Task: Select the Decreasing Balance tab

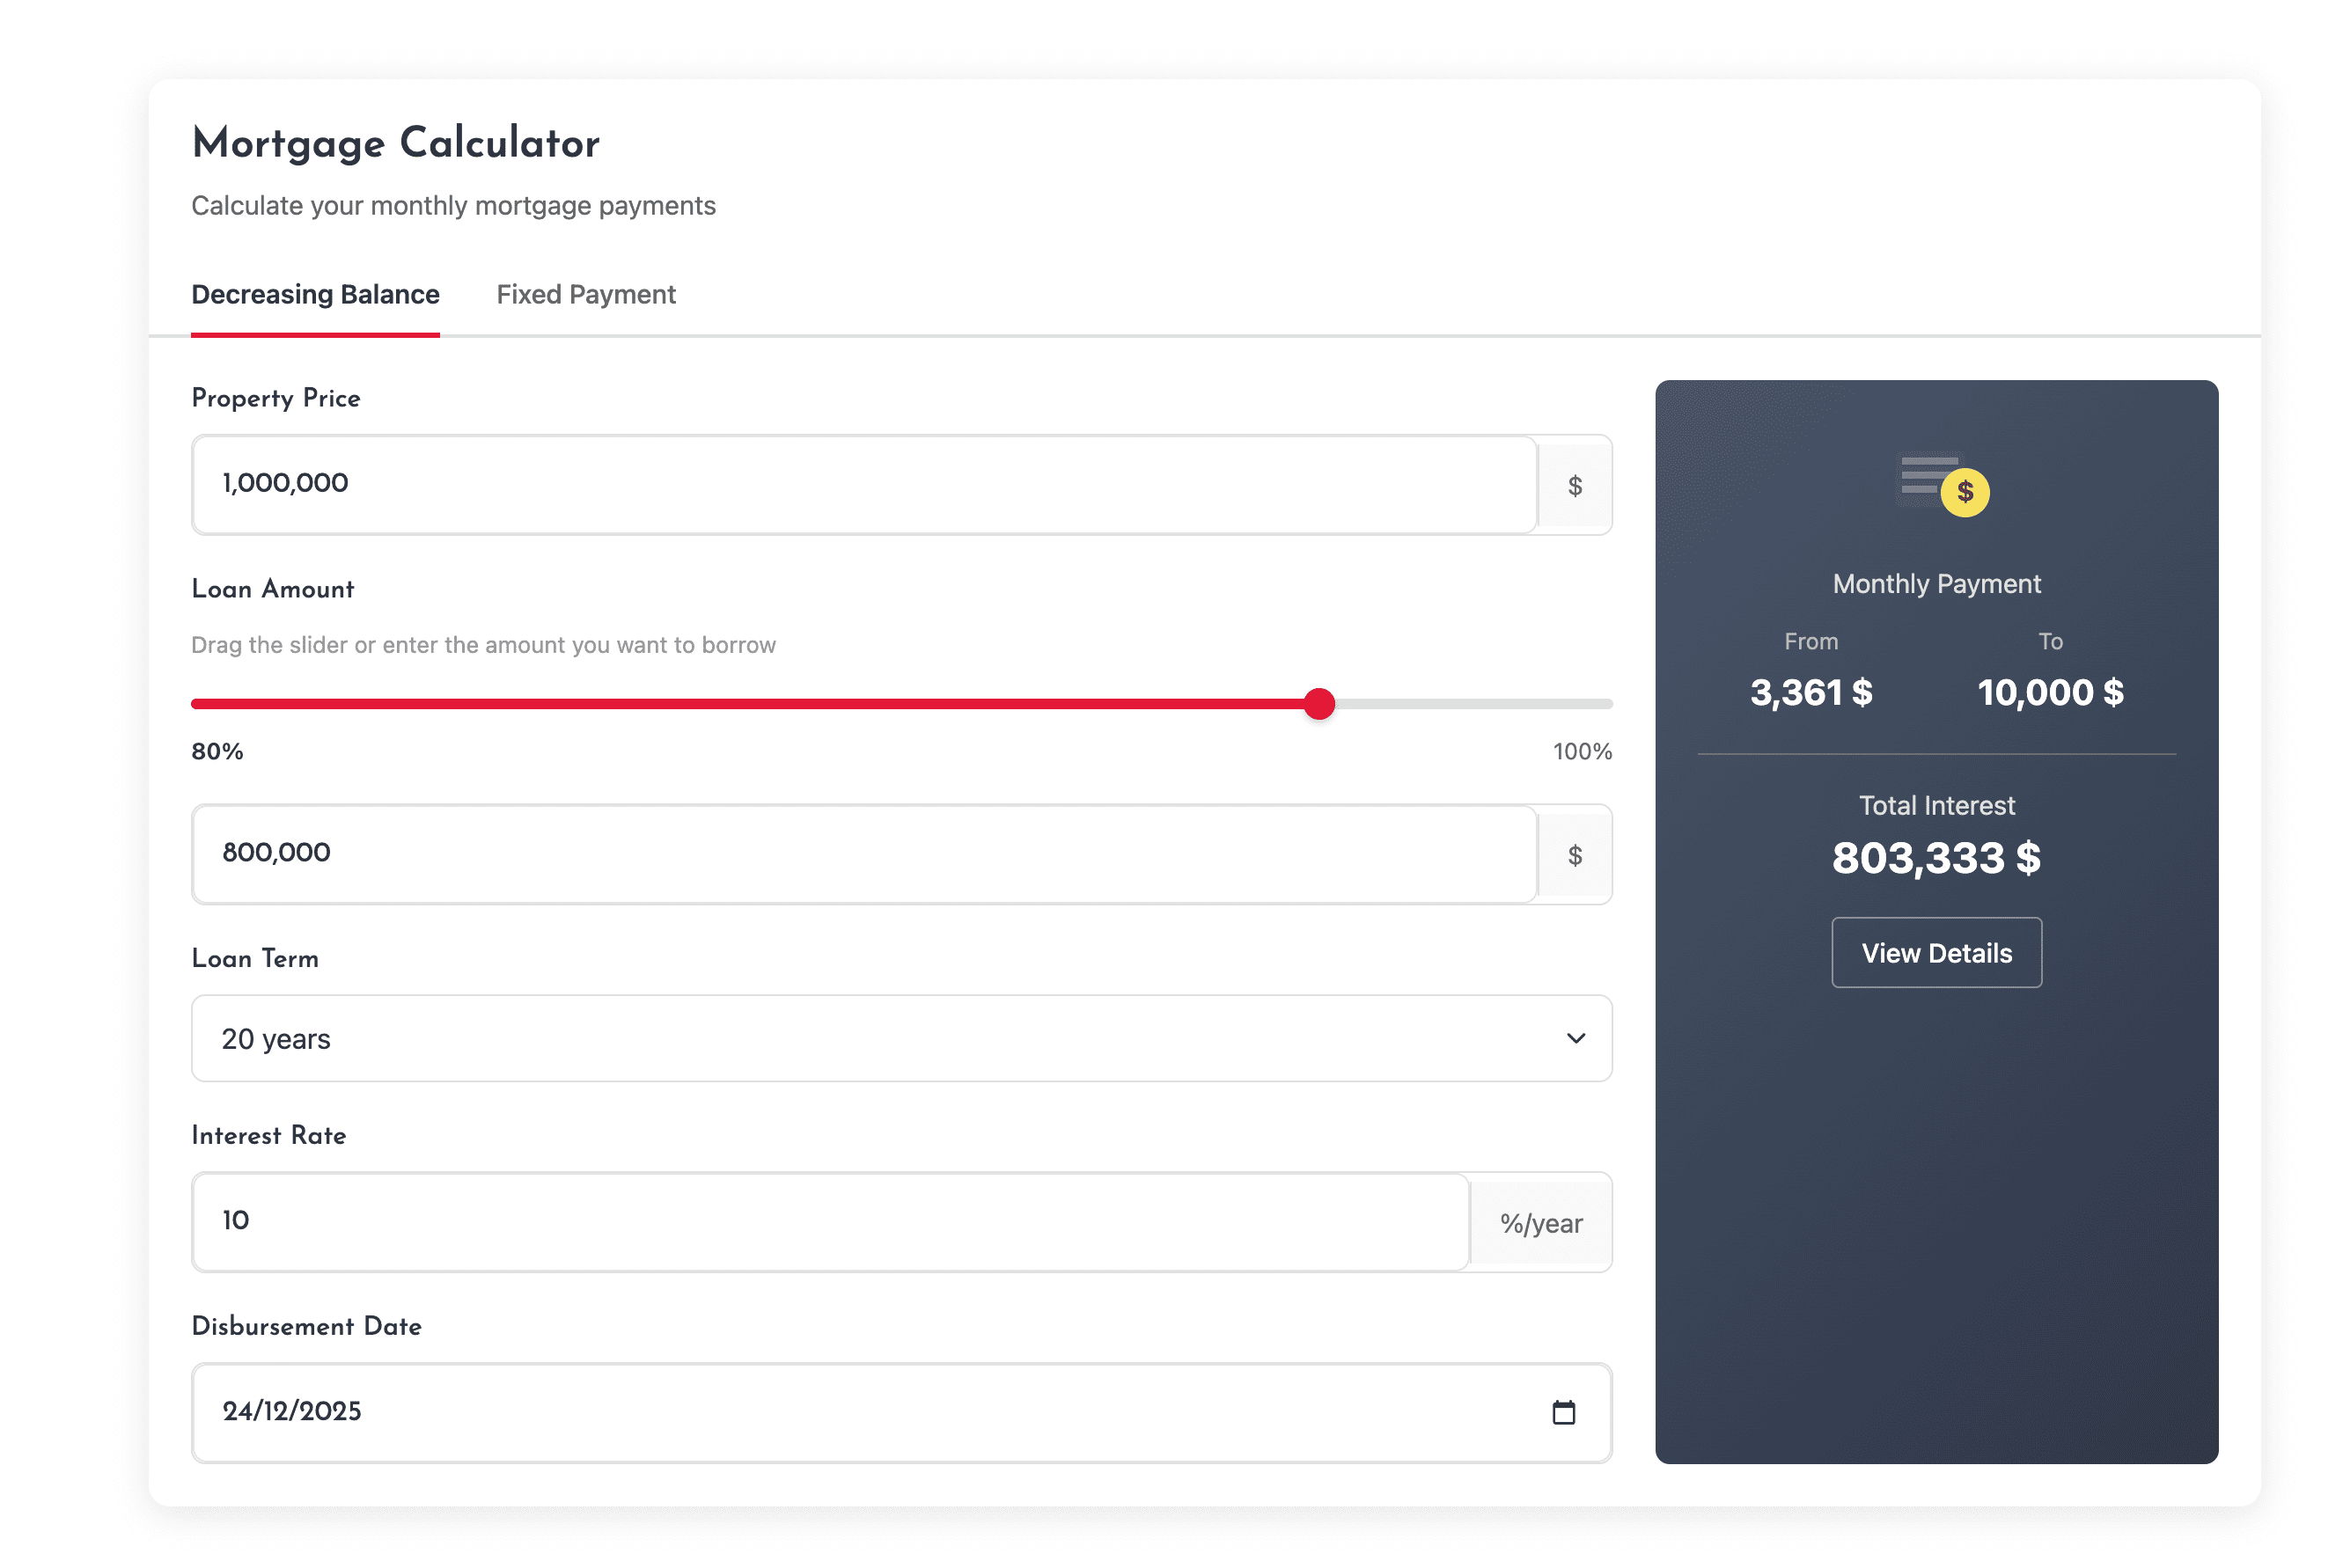Action: (x=315, y=294)
